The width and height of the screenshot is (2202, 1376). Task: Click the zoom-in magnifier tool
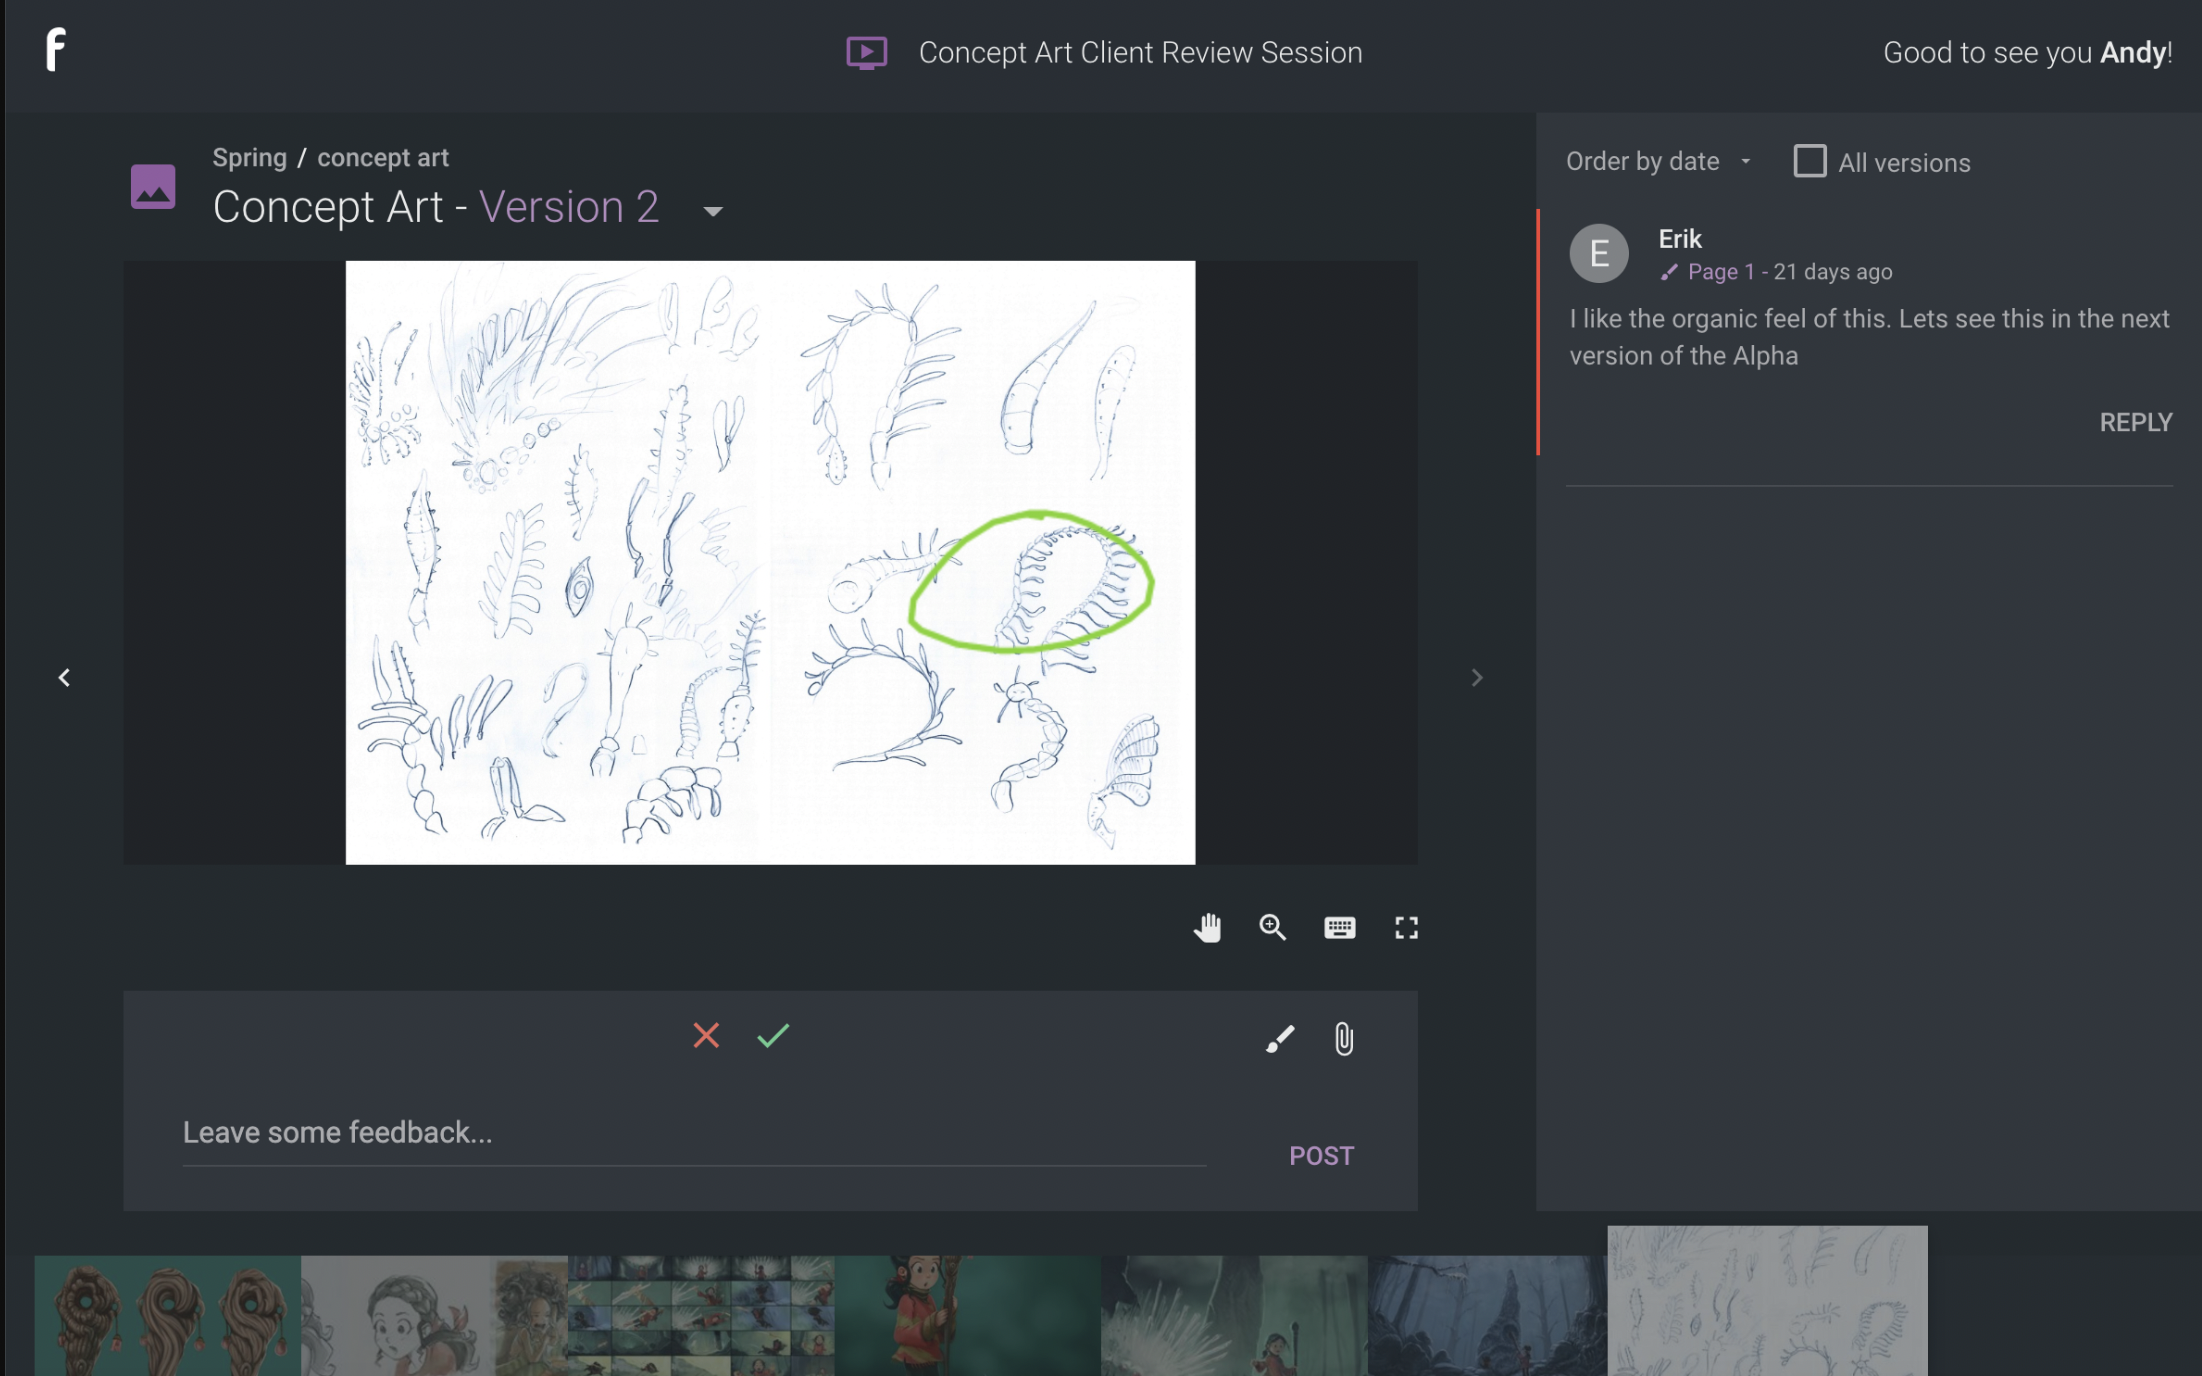(1272, 928)
